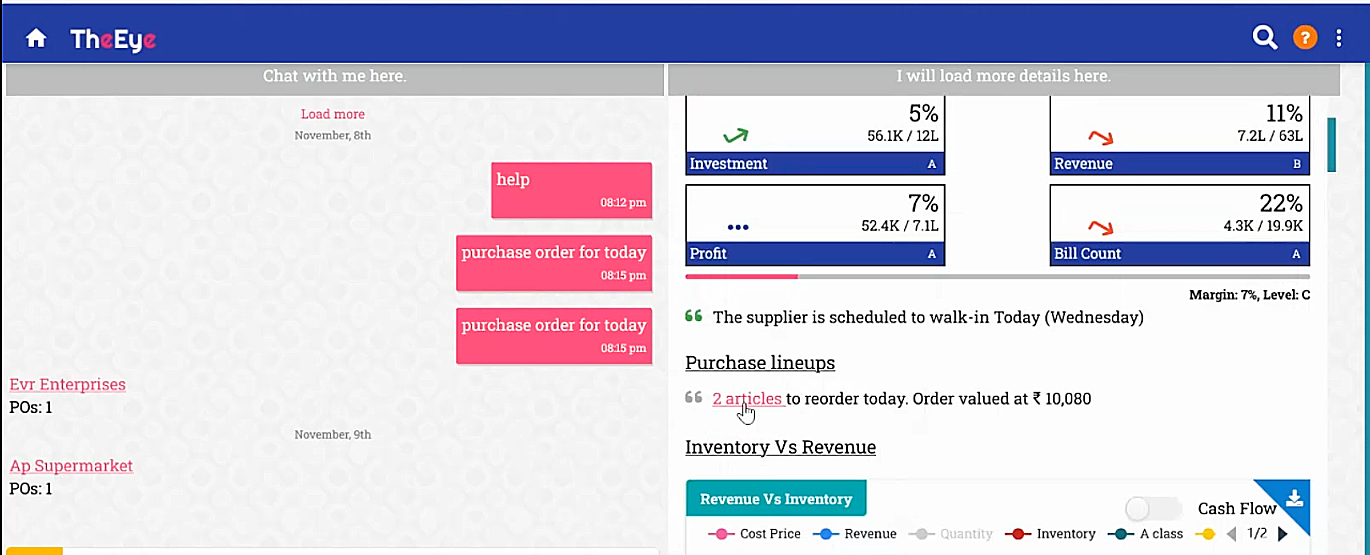The height and width of the screenshot is (555, 1370).
Task: Show the greyed-out Quantity legend series
Action: (x=951, y=534)
